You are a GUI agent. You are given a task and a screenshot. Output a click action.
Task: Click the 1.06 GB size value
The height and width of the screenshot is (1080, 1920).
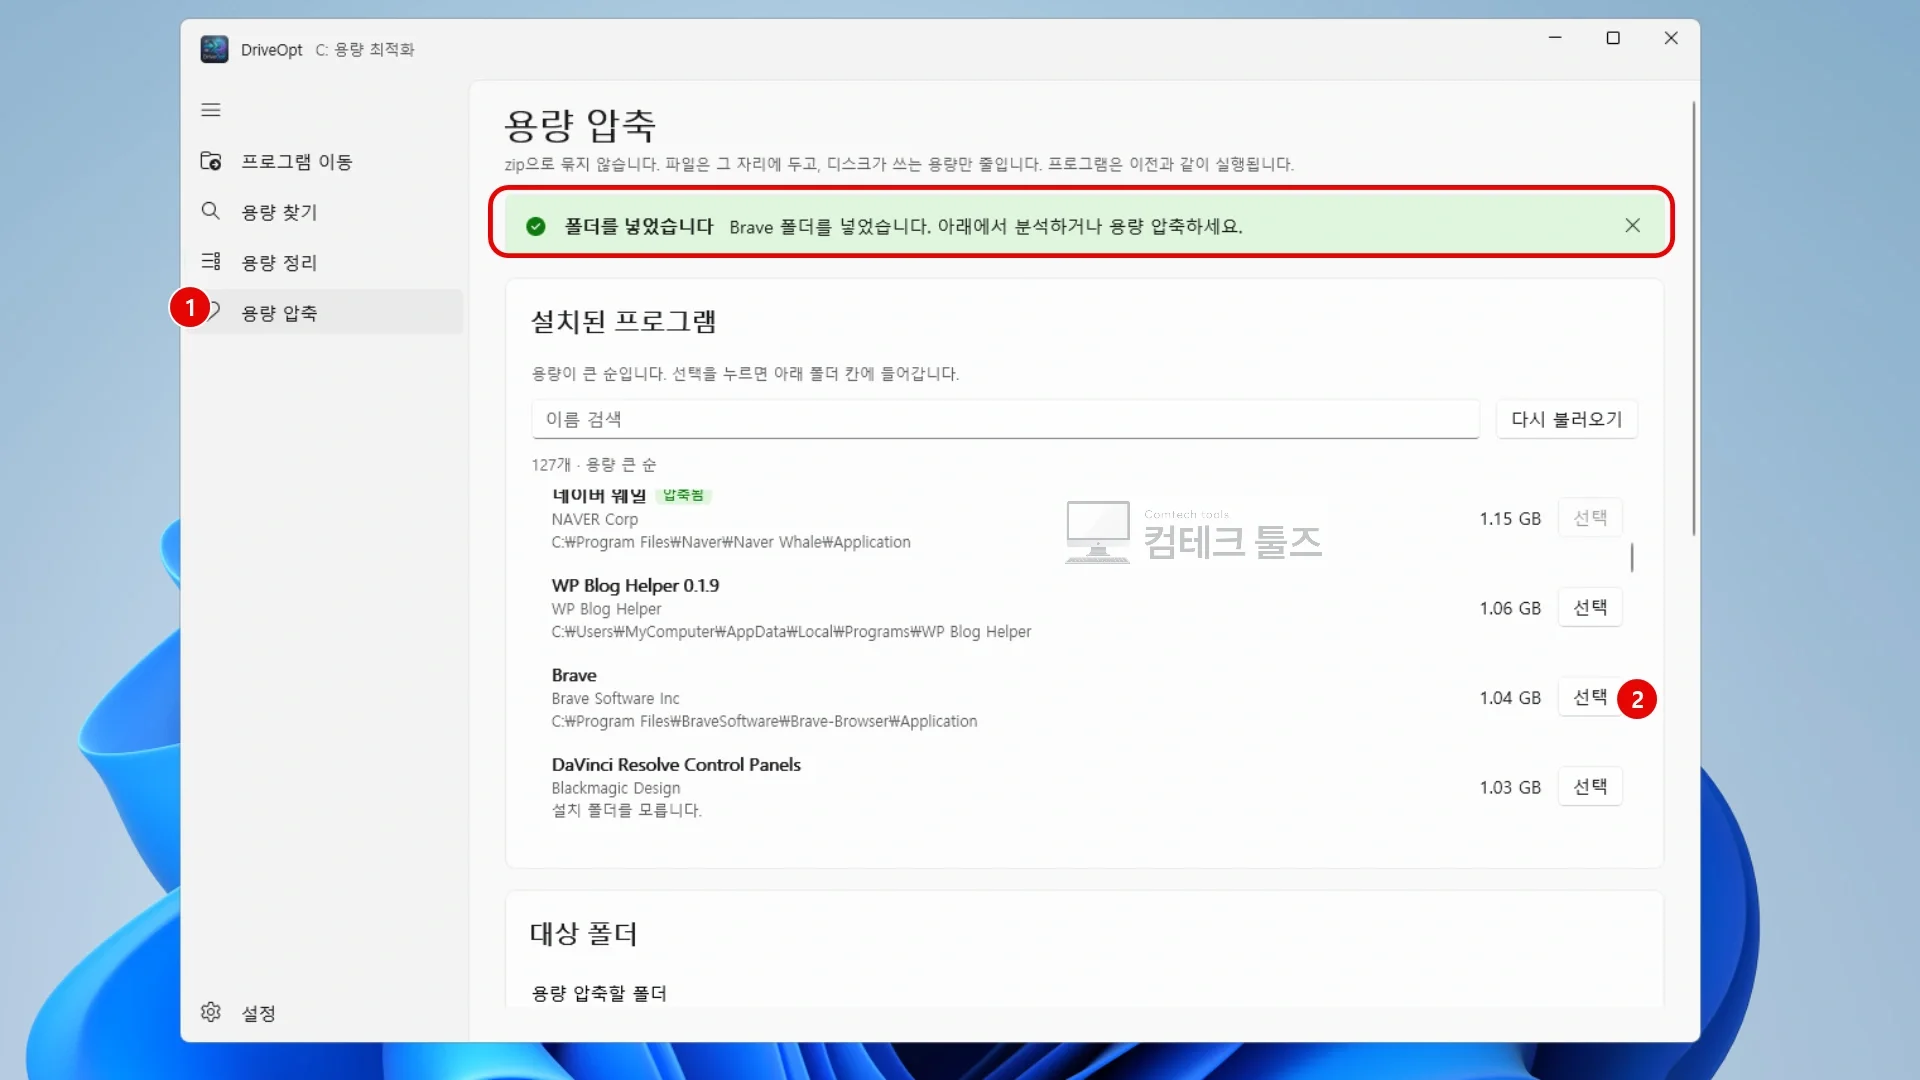click(1510, 608)
